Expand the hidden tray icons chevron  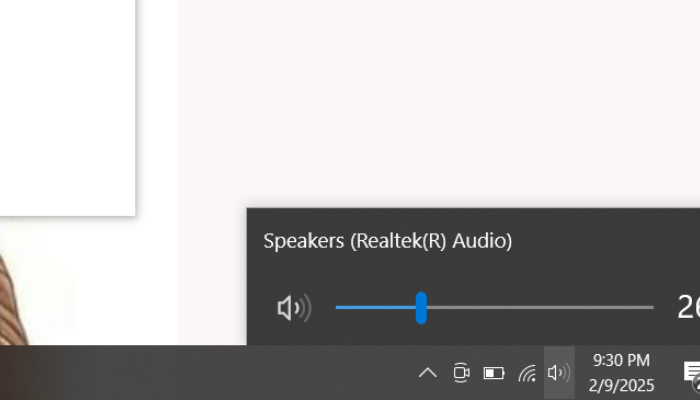click(x=427, y=373)
